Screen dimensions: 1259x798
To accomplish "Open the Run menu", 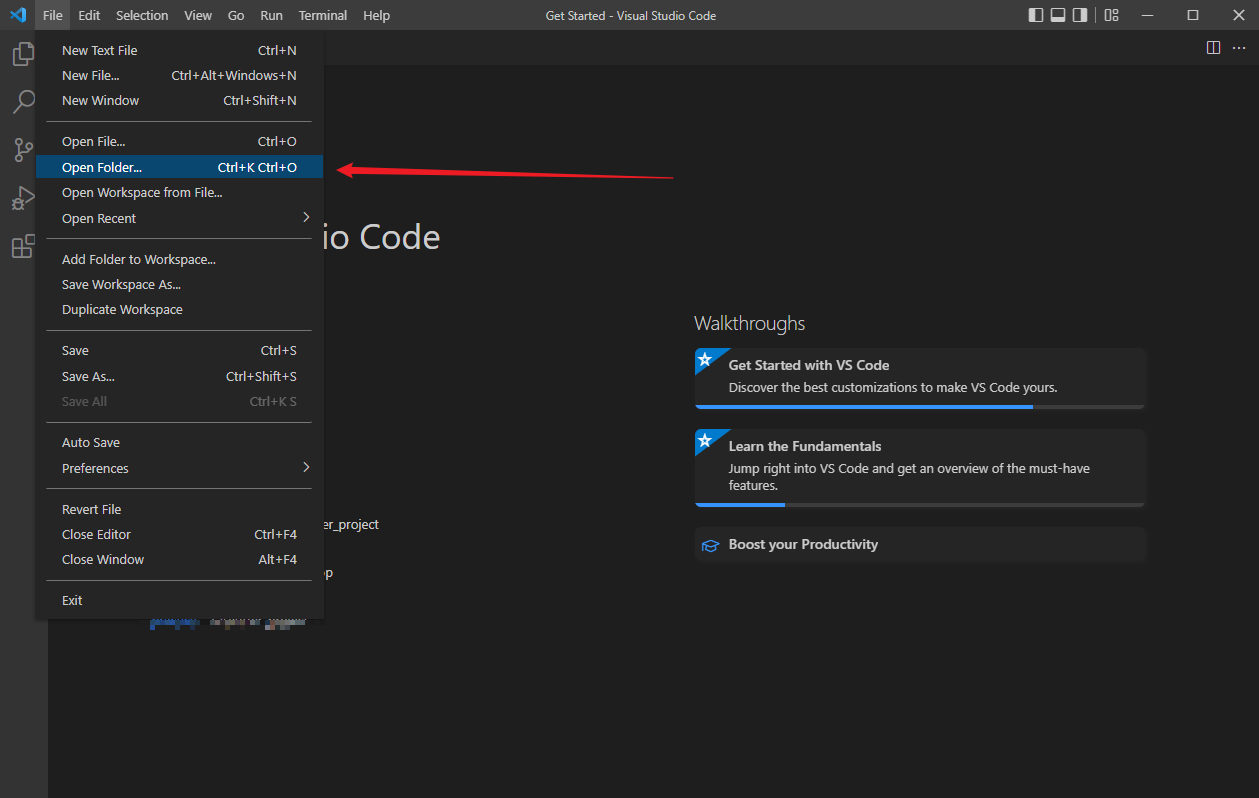I will (x=271, y=15).
